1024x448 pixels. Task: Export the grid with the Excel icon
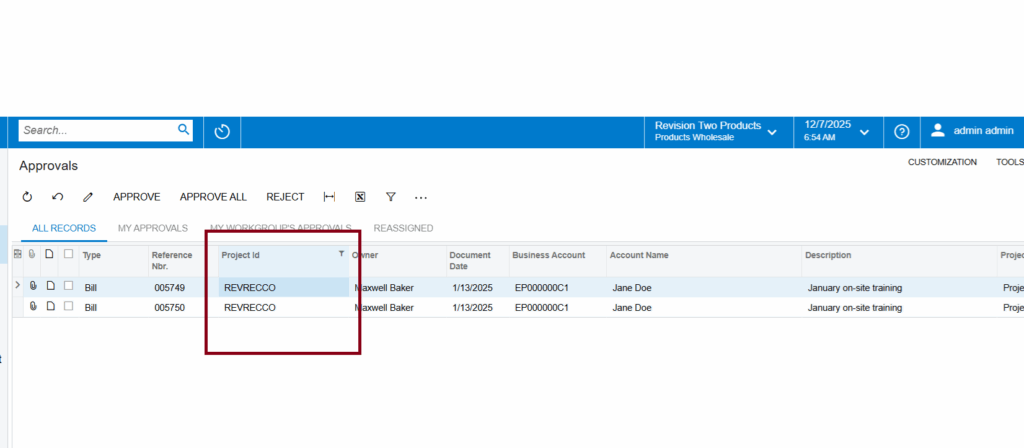click(x=360, y=197)
